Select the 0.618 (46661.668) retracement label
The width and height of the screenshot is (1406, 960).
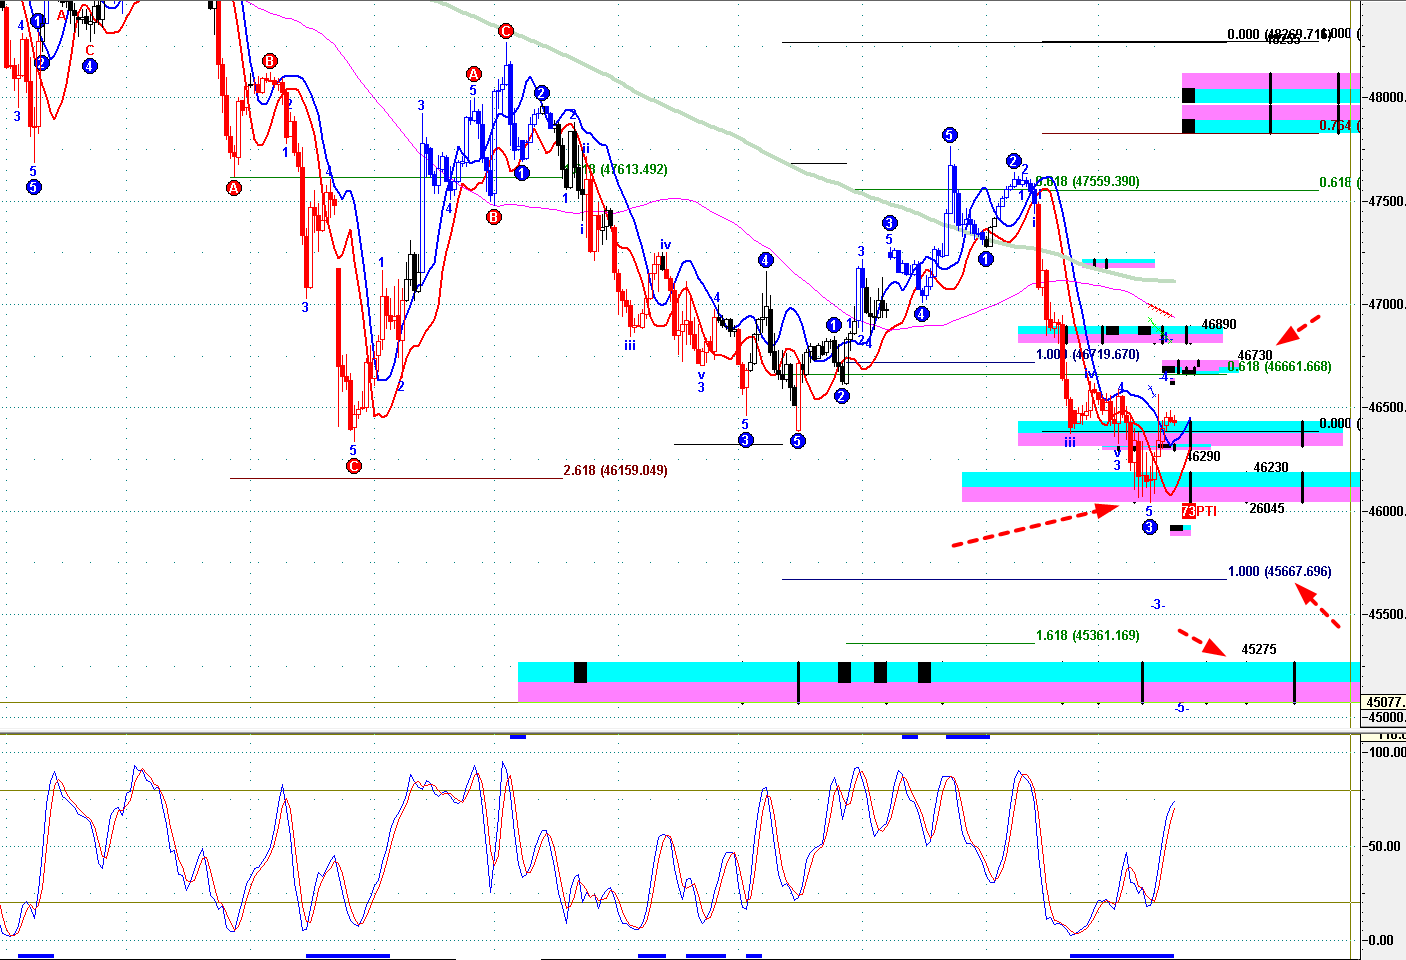click(1279, 367)
